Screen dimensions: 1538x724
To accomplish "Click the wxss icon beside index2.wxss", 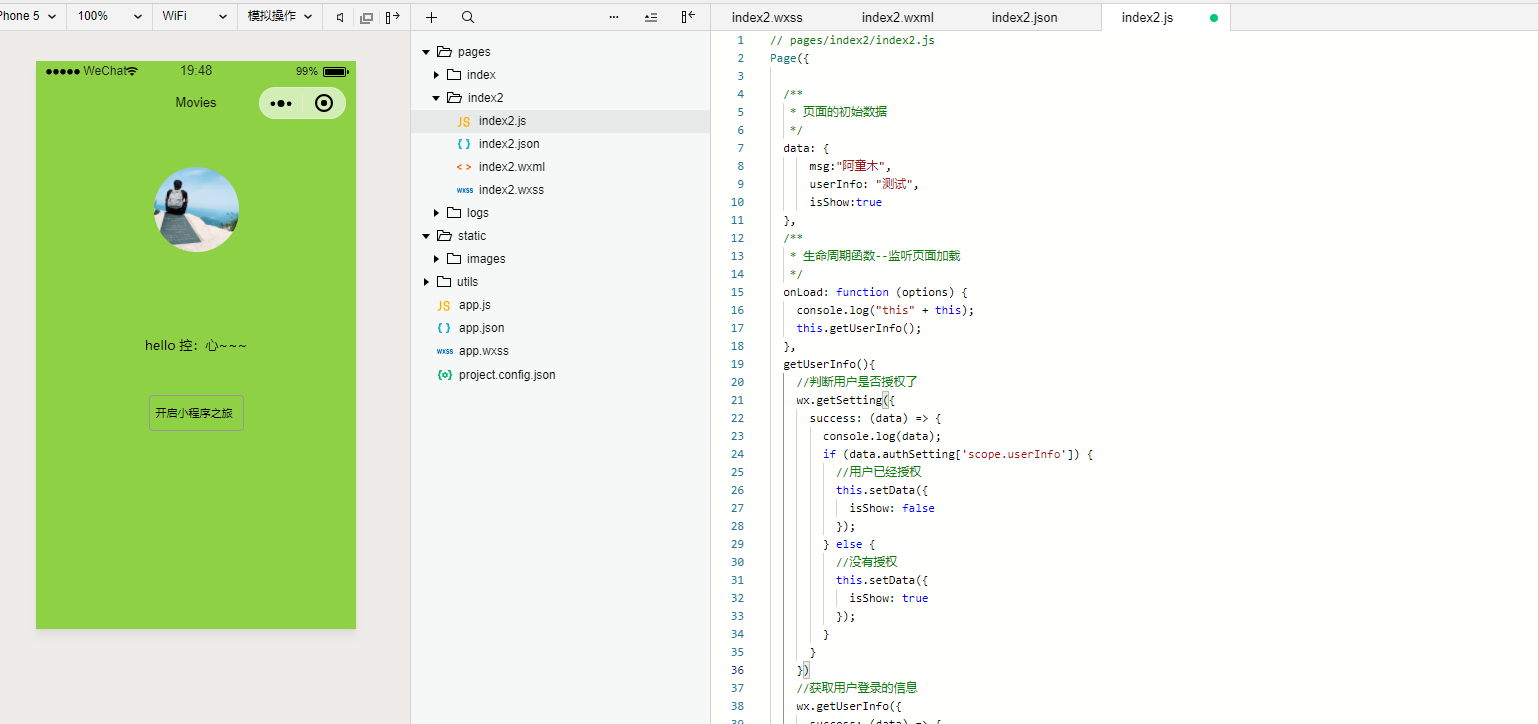I will coord(465,190).
